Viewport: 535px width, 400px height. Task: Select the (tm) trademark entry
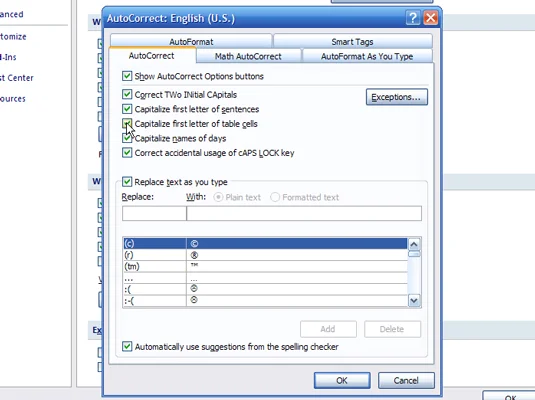[x=265, y=266]
